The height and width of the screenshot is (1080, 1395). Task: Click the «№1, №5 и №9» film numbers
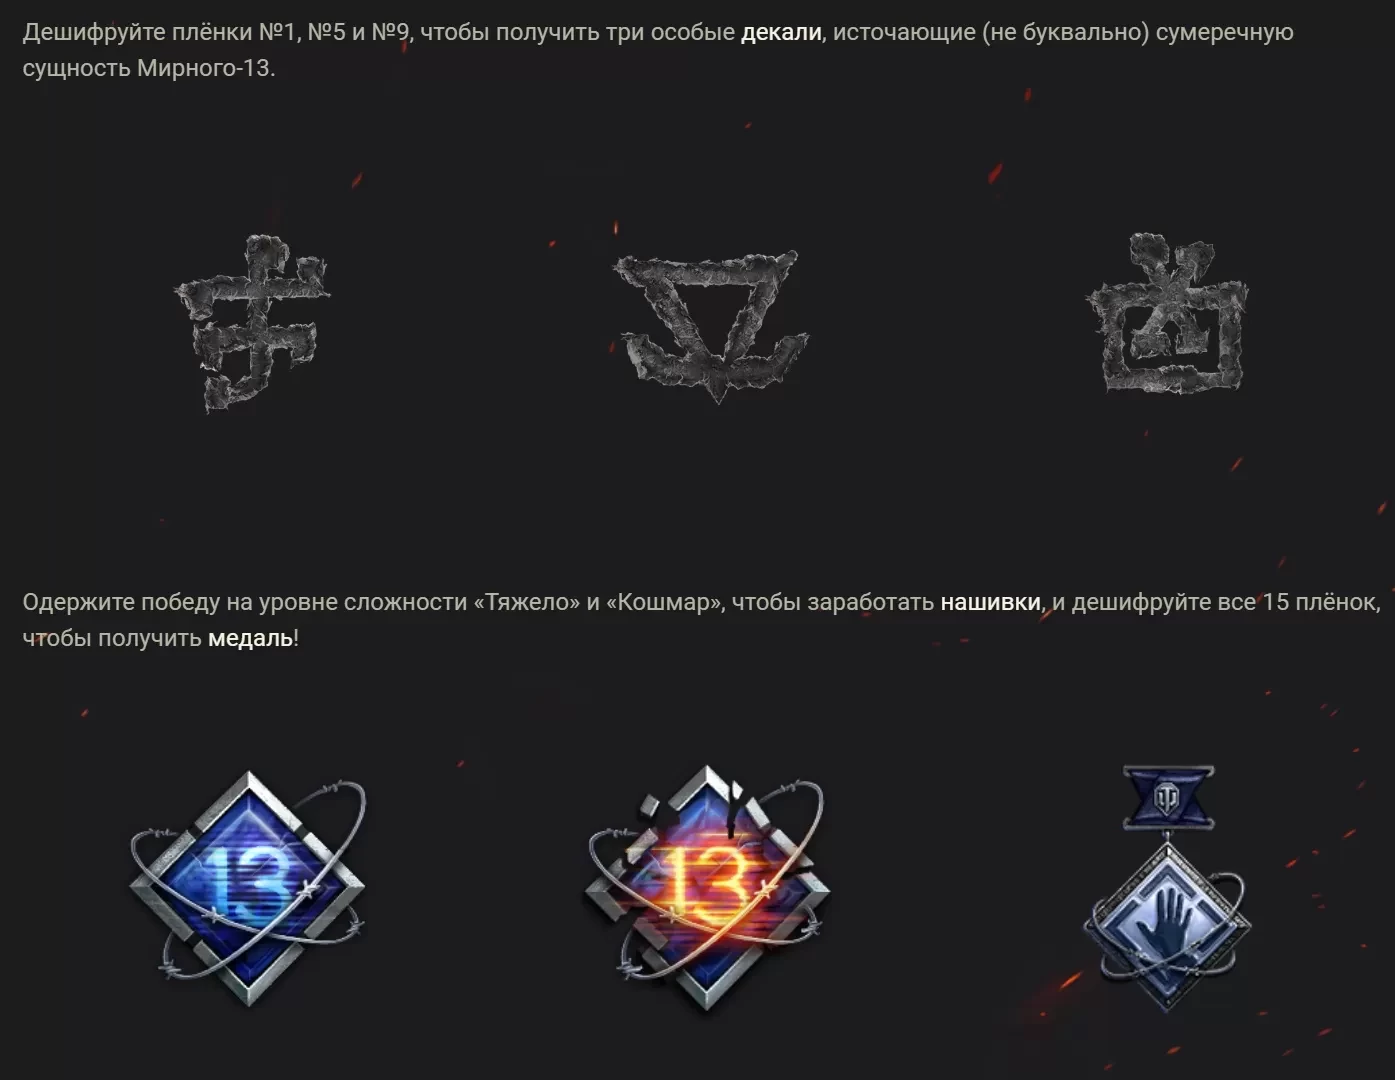[334, 32]
